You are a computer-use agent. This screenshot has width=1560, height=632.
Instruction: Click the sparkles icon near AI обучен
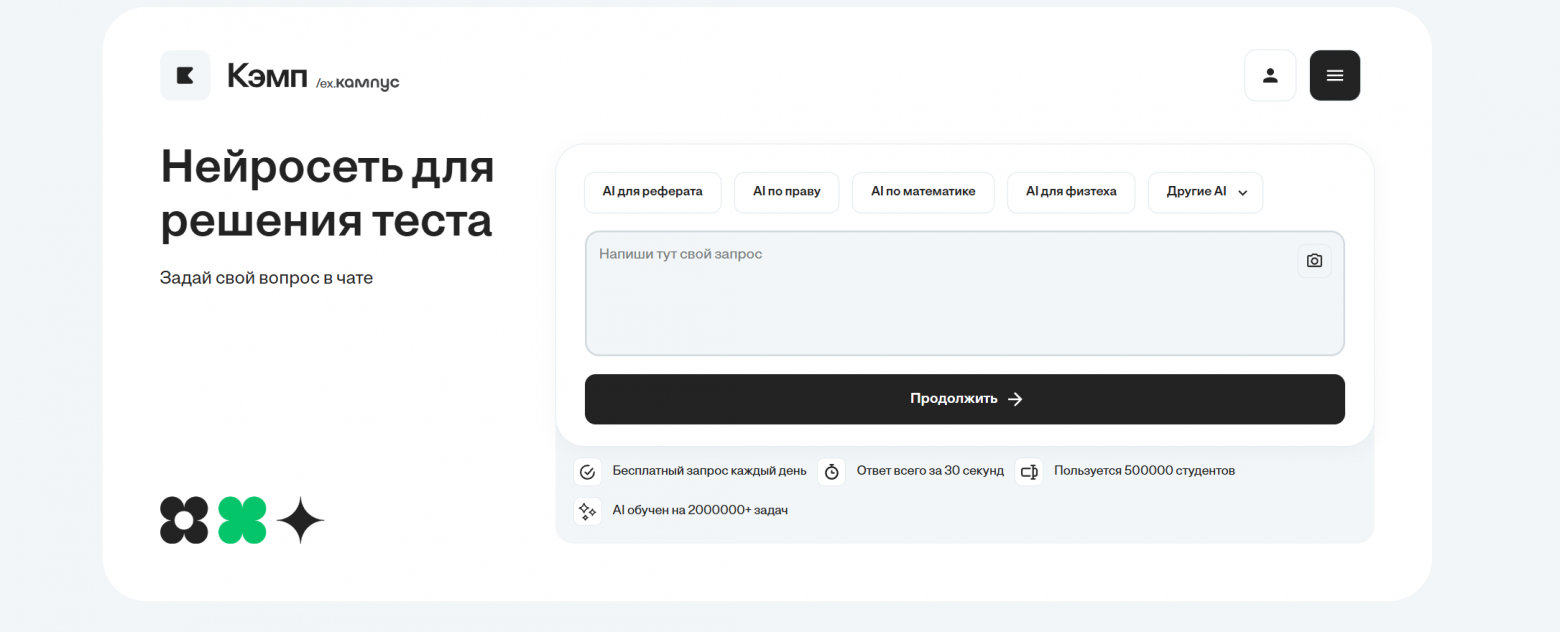pyautogui.click(x=588, y=511)
